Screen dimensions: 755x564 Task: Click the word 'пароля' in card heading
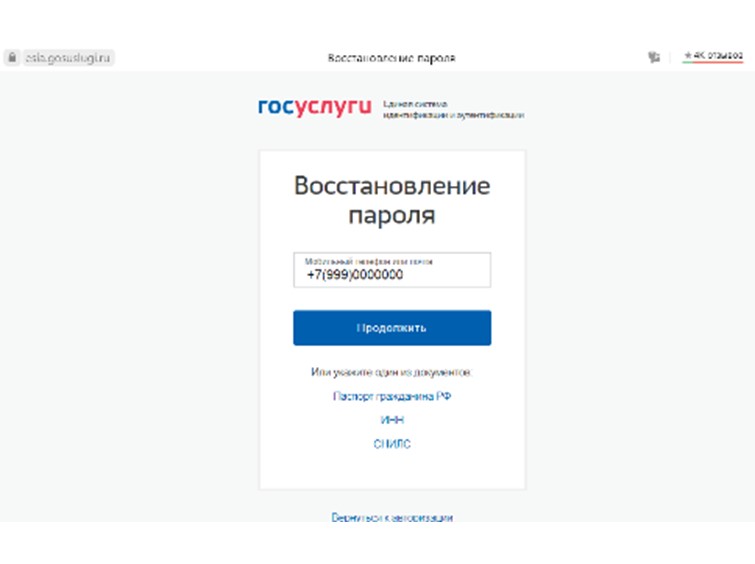click(x=391, y=215)
